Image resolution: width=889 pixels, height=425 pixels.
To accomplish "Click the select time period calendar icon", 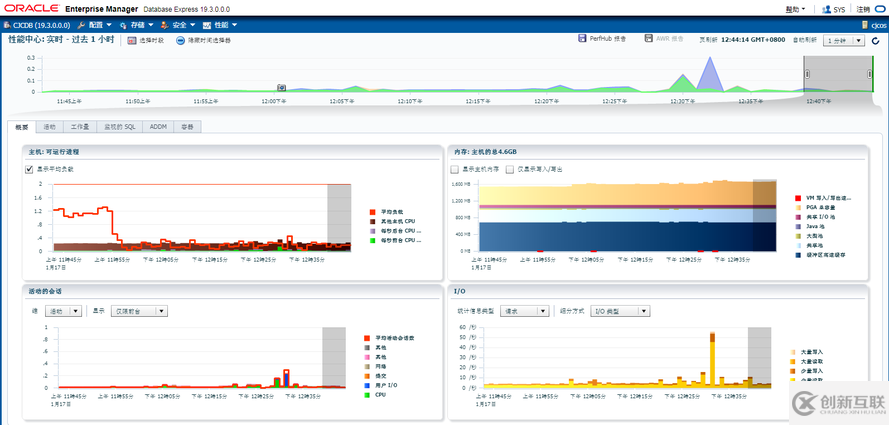I will point(131,40).
